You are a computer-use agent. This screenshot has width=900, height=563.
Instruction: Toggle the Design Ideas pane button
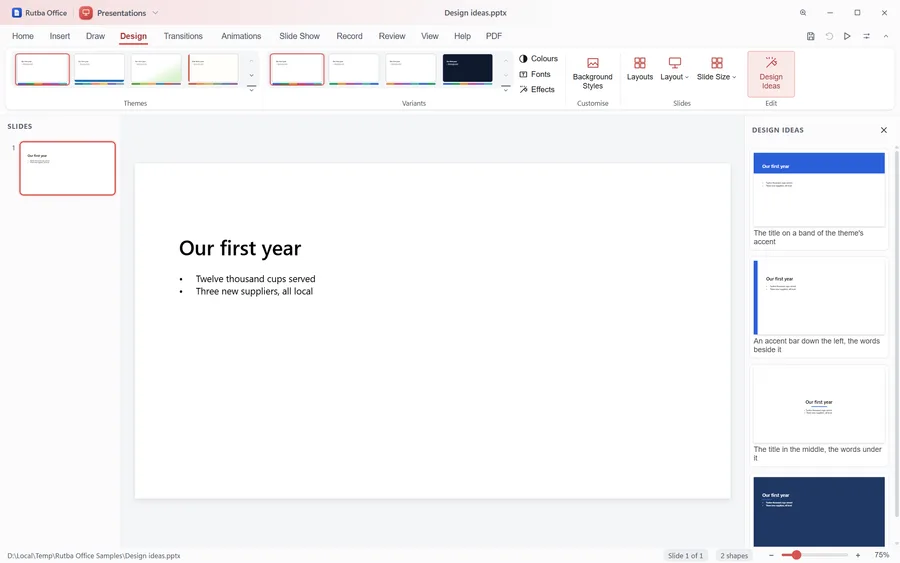771,74
